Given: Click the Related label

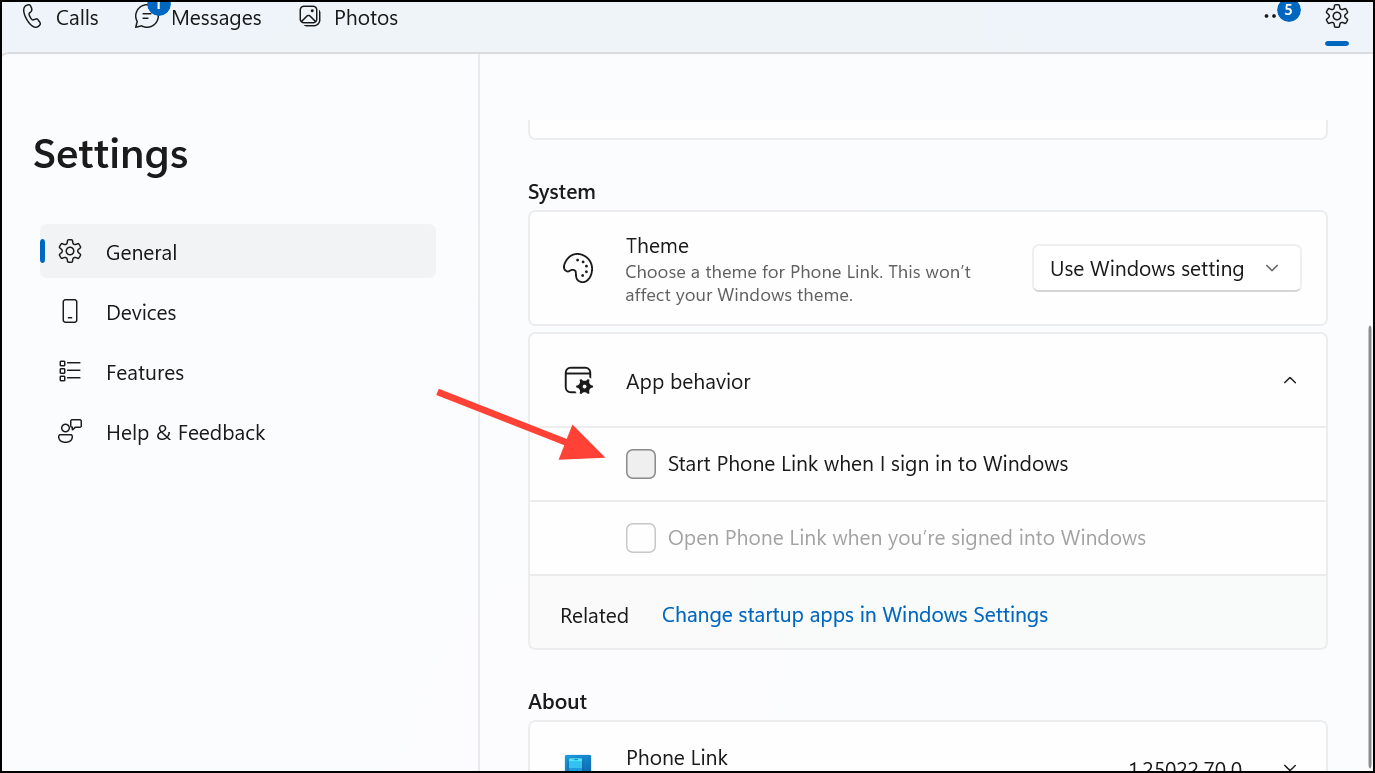Looking at the screenshot, I should tap(594, 616).
